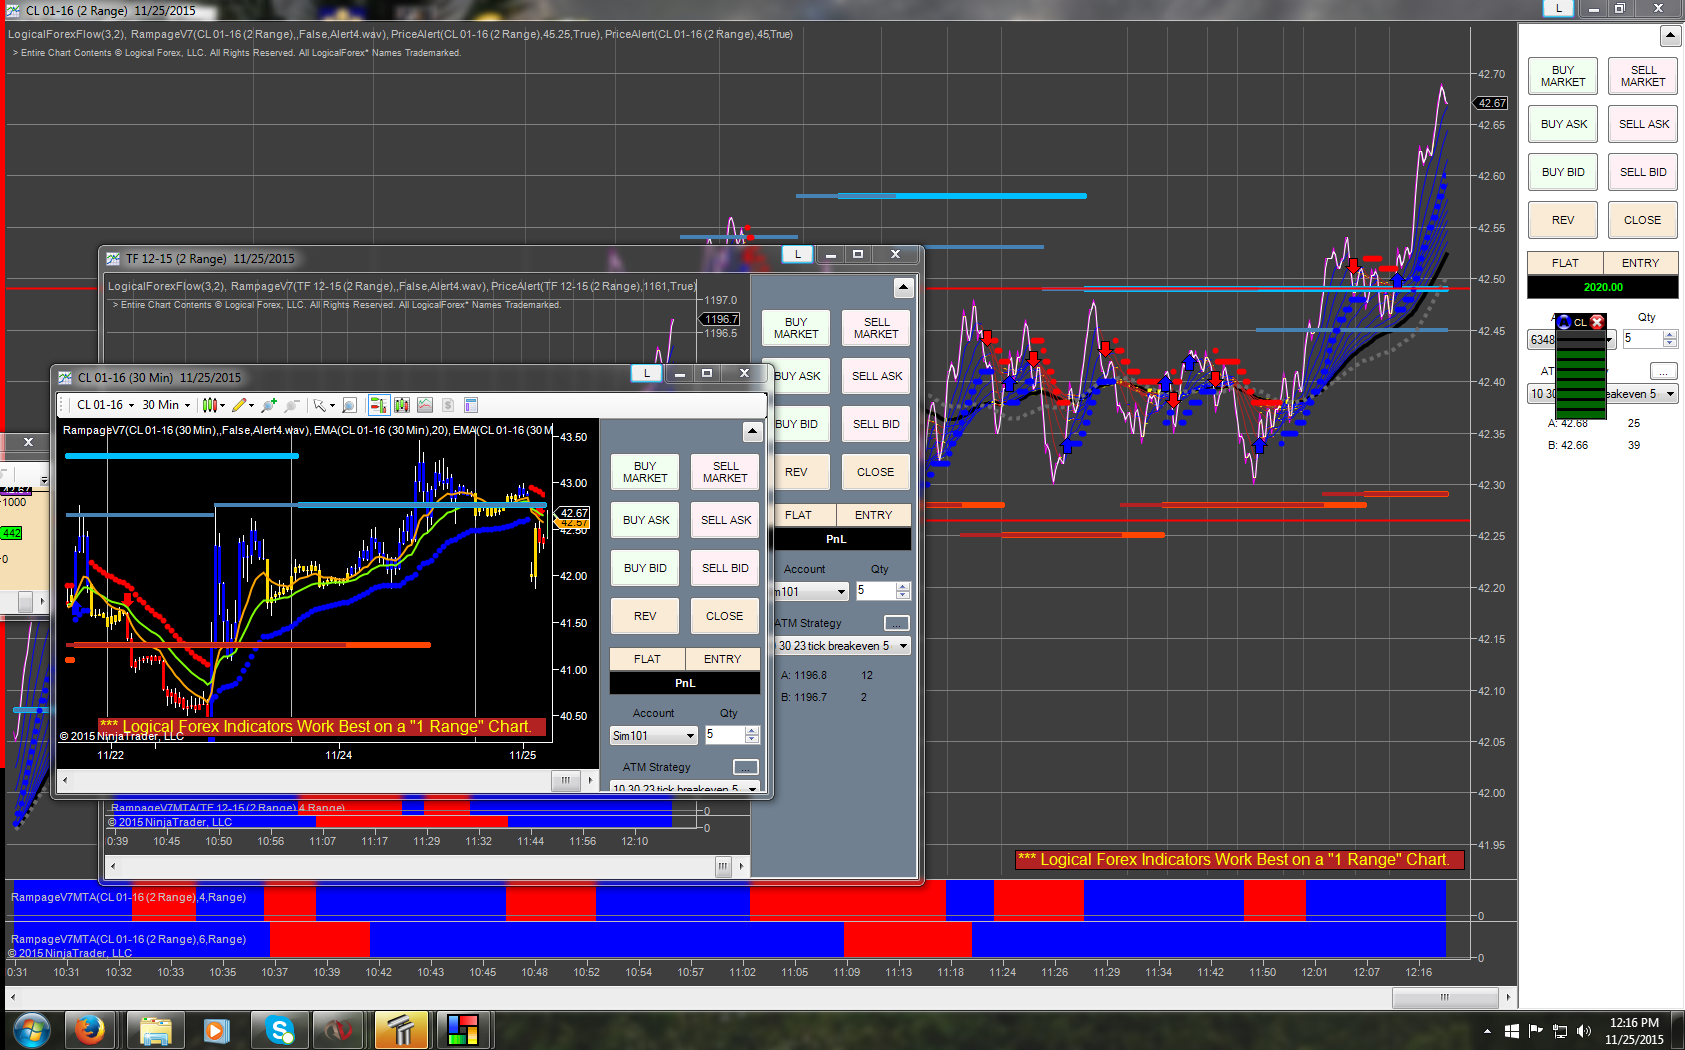Open the Data Series candlestick icon
1685x1050 pixels.
click(x=401, y=405)
